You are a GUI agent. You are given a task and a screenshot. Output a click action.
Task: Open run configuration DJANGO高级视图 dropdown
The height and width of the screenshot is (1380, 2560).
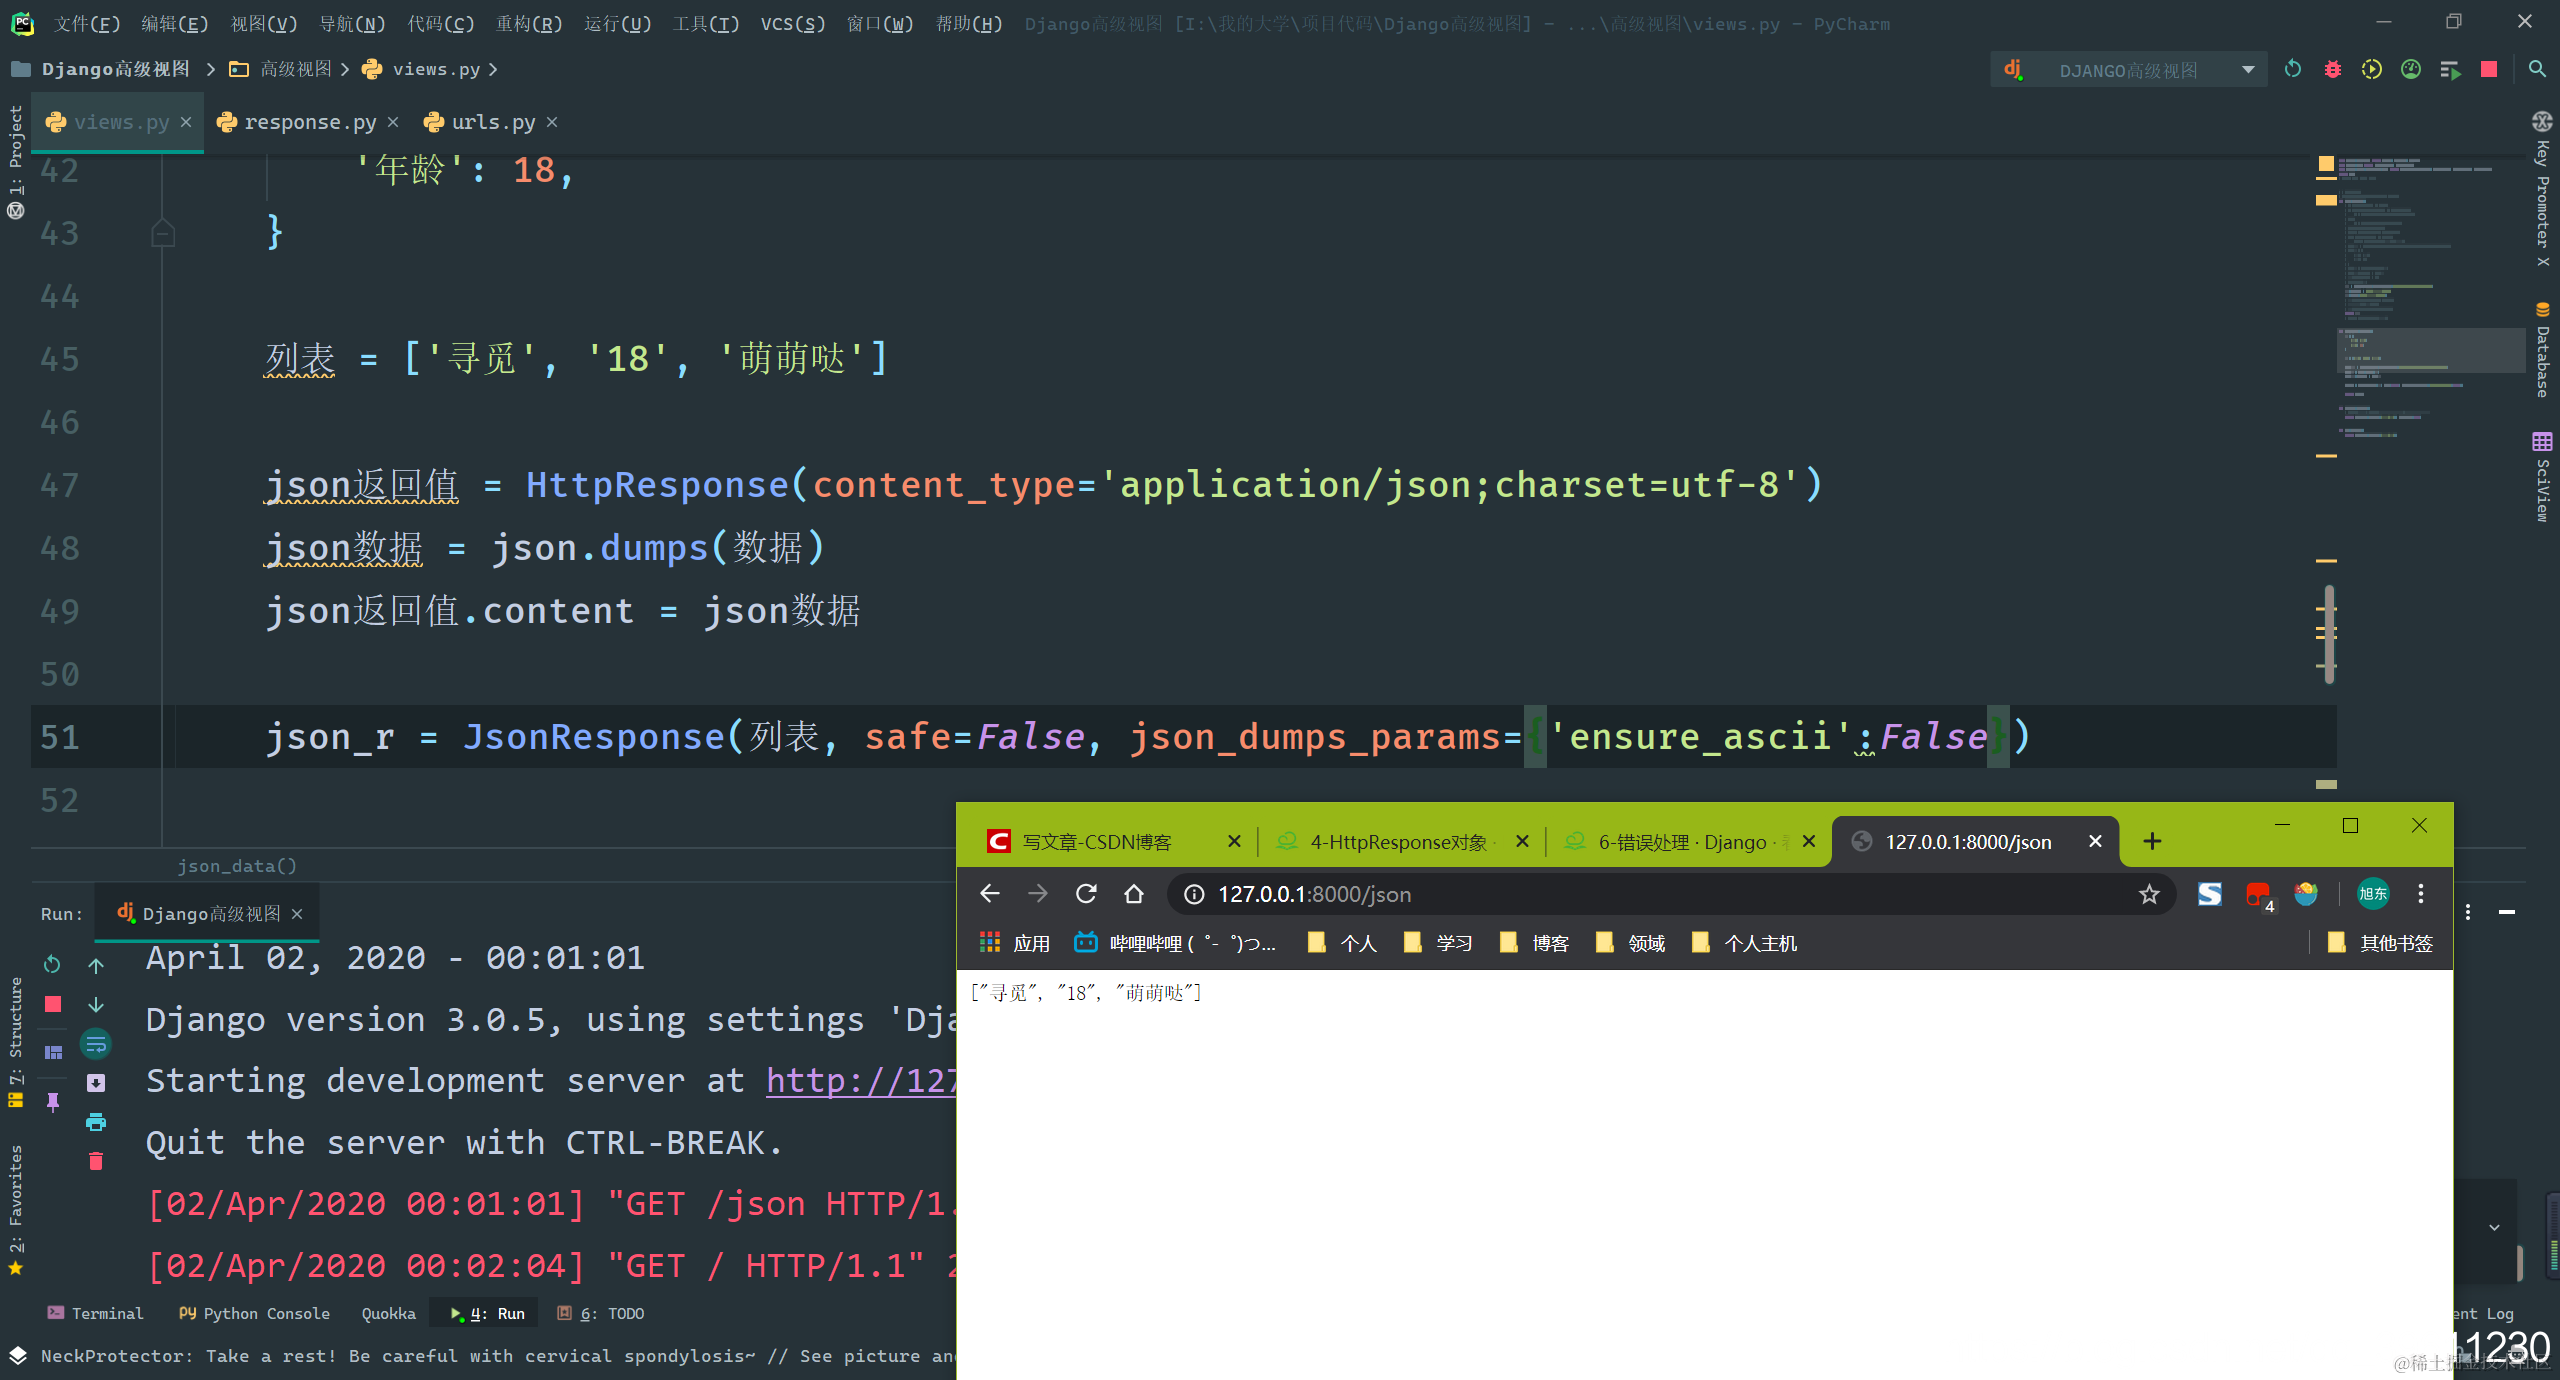coord(2128,70)
